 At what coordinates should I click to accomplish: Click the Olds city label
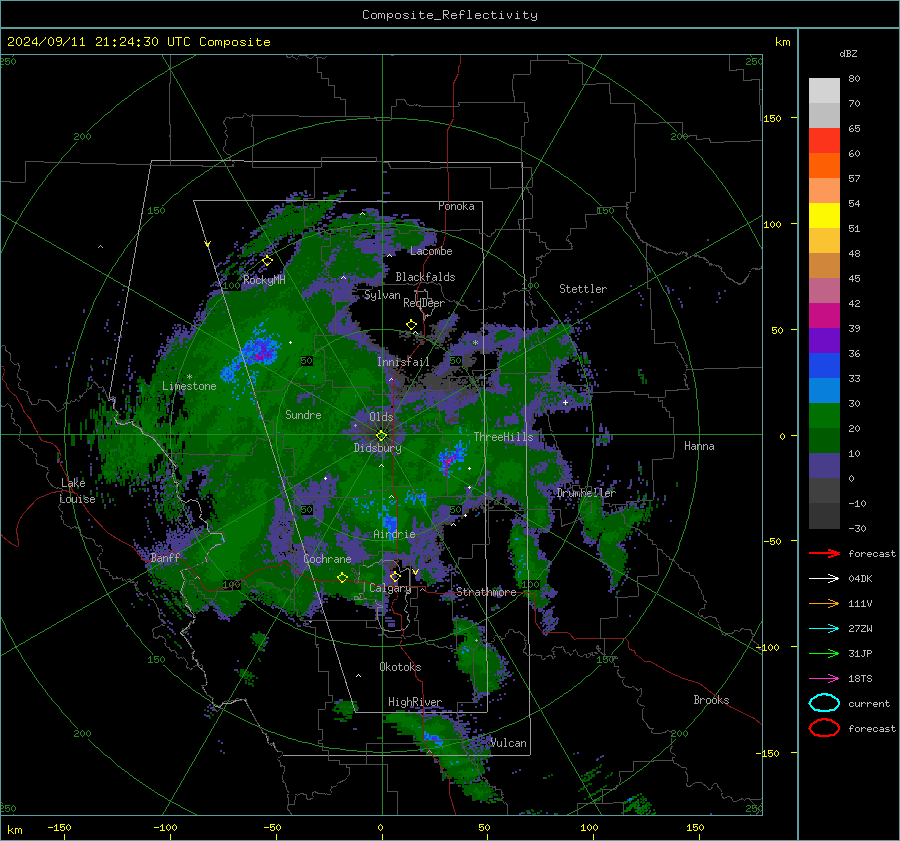coord(381,417)
